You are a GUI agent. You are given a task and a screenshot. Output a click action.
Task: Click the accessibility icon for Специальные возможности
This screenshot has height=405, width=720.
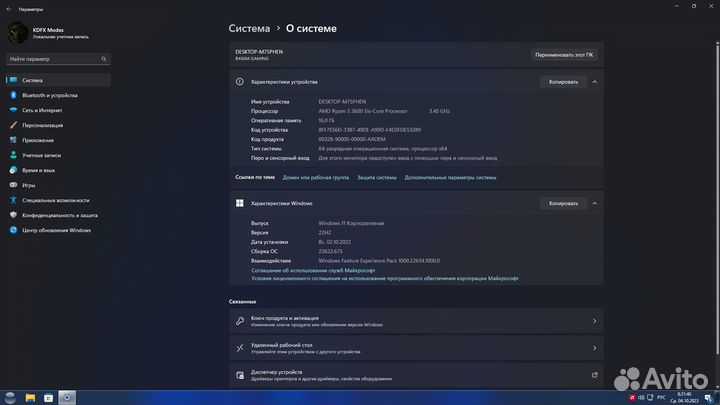click(13, 200)
